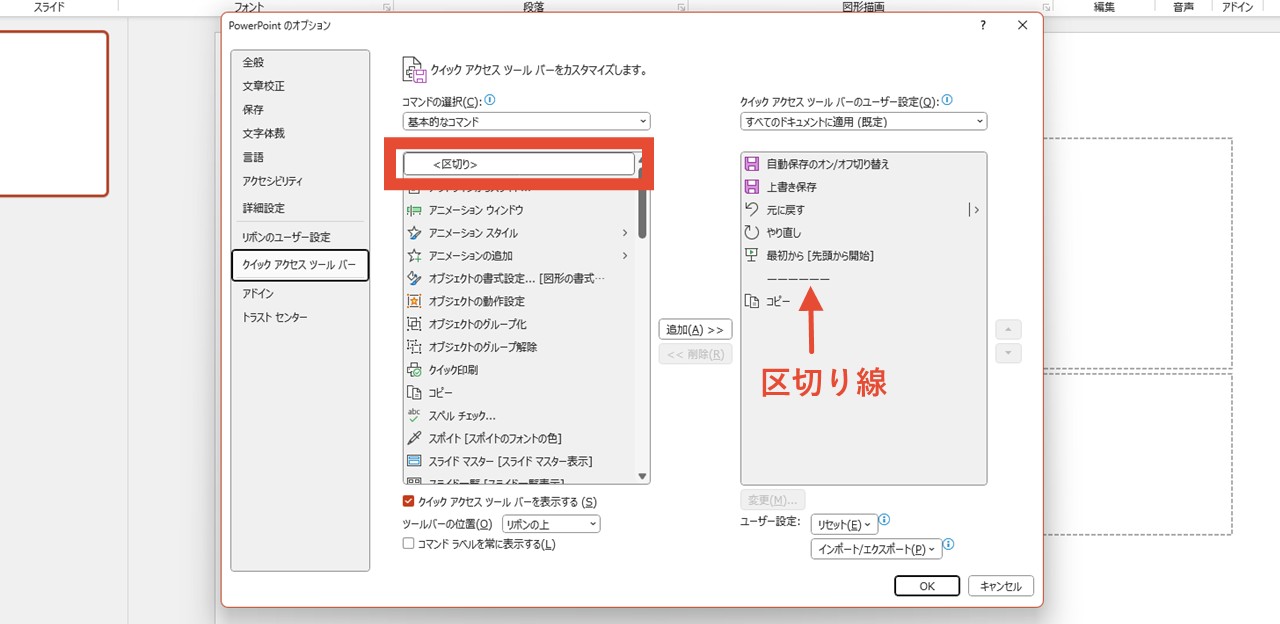1280x624 pixels.
Task: Click the オブジェクトの書式設定 icon
Action: click(x=414, y=278)
